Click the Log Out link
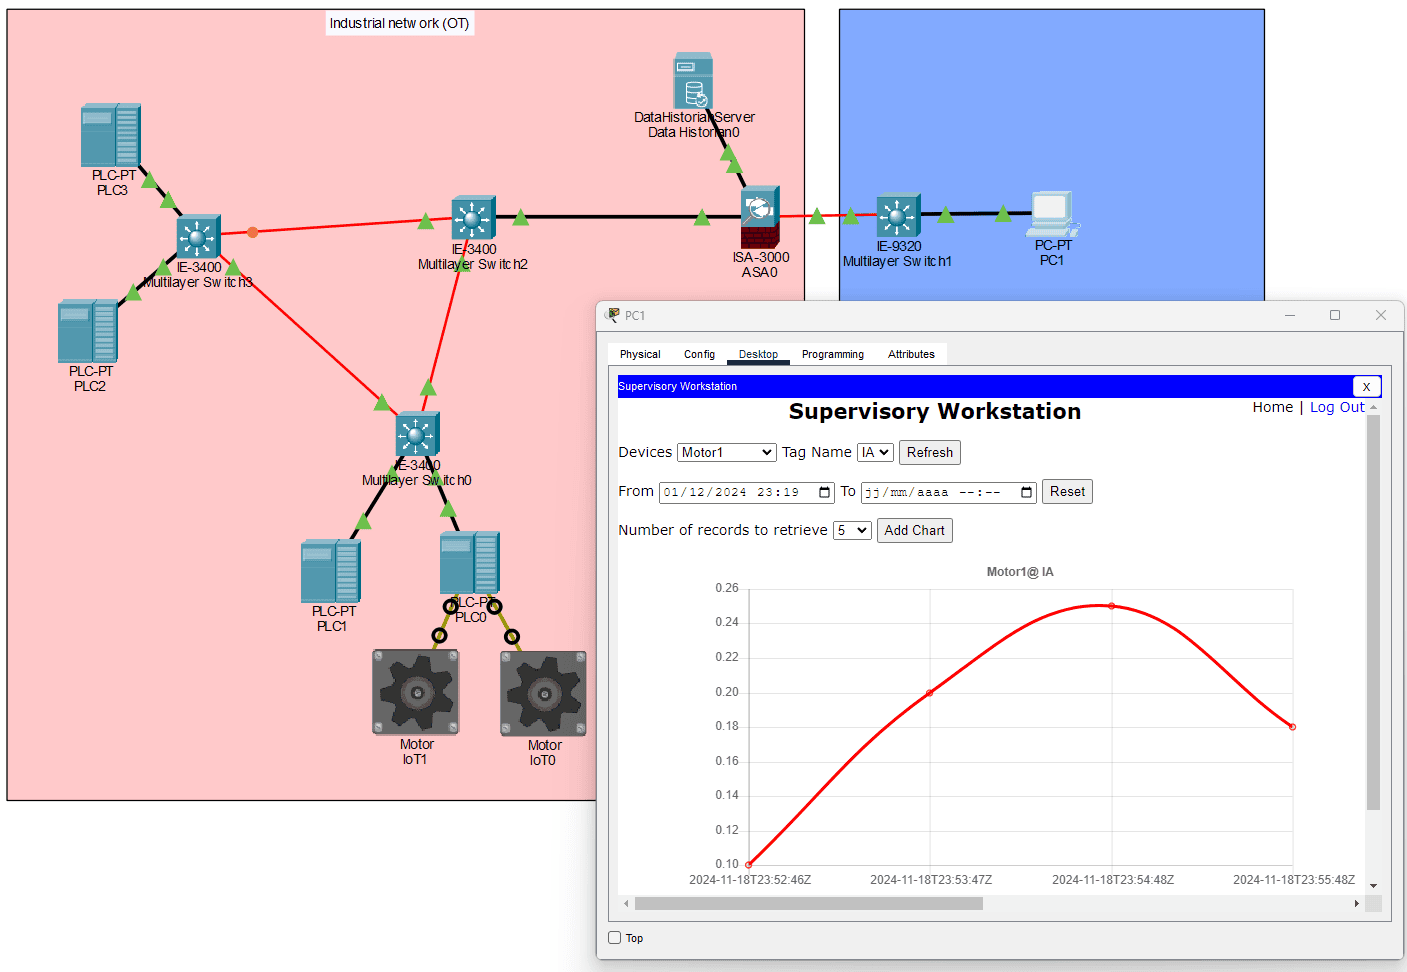This screenshot has height=972, width=1407. (1337, 407)
